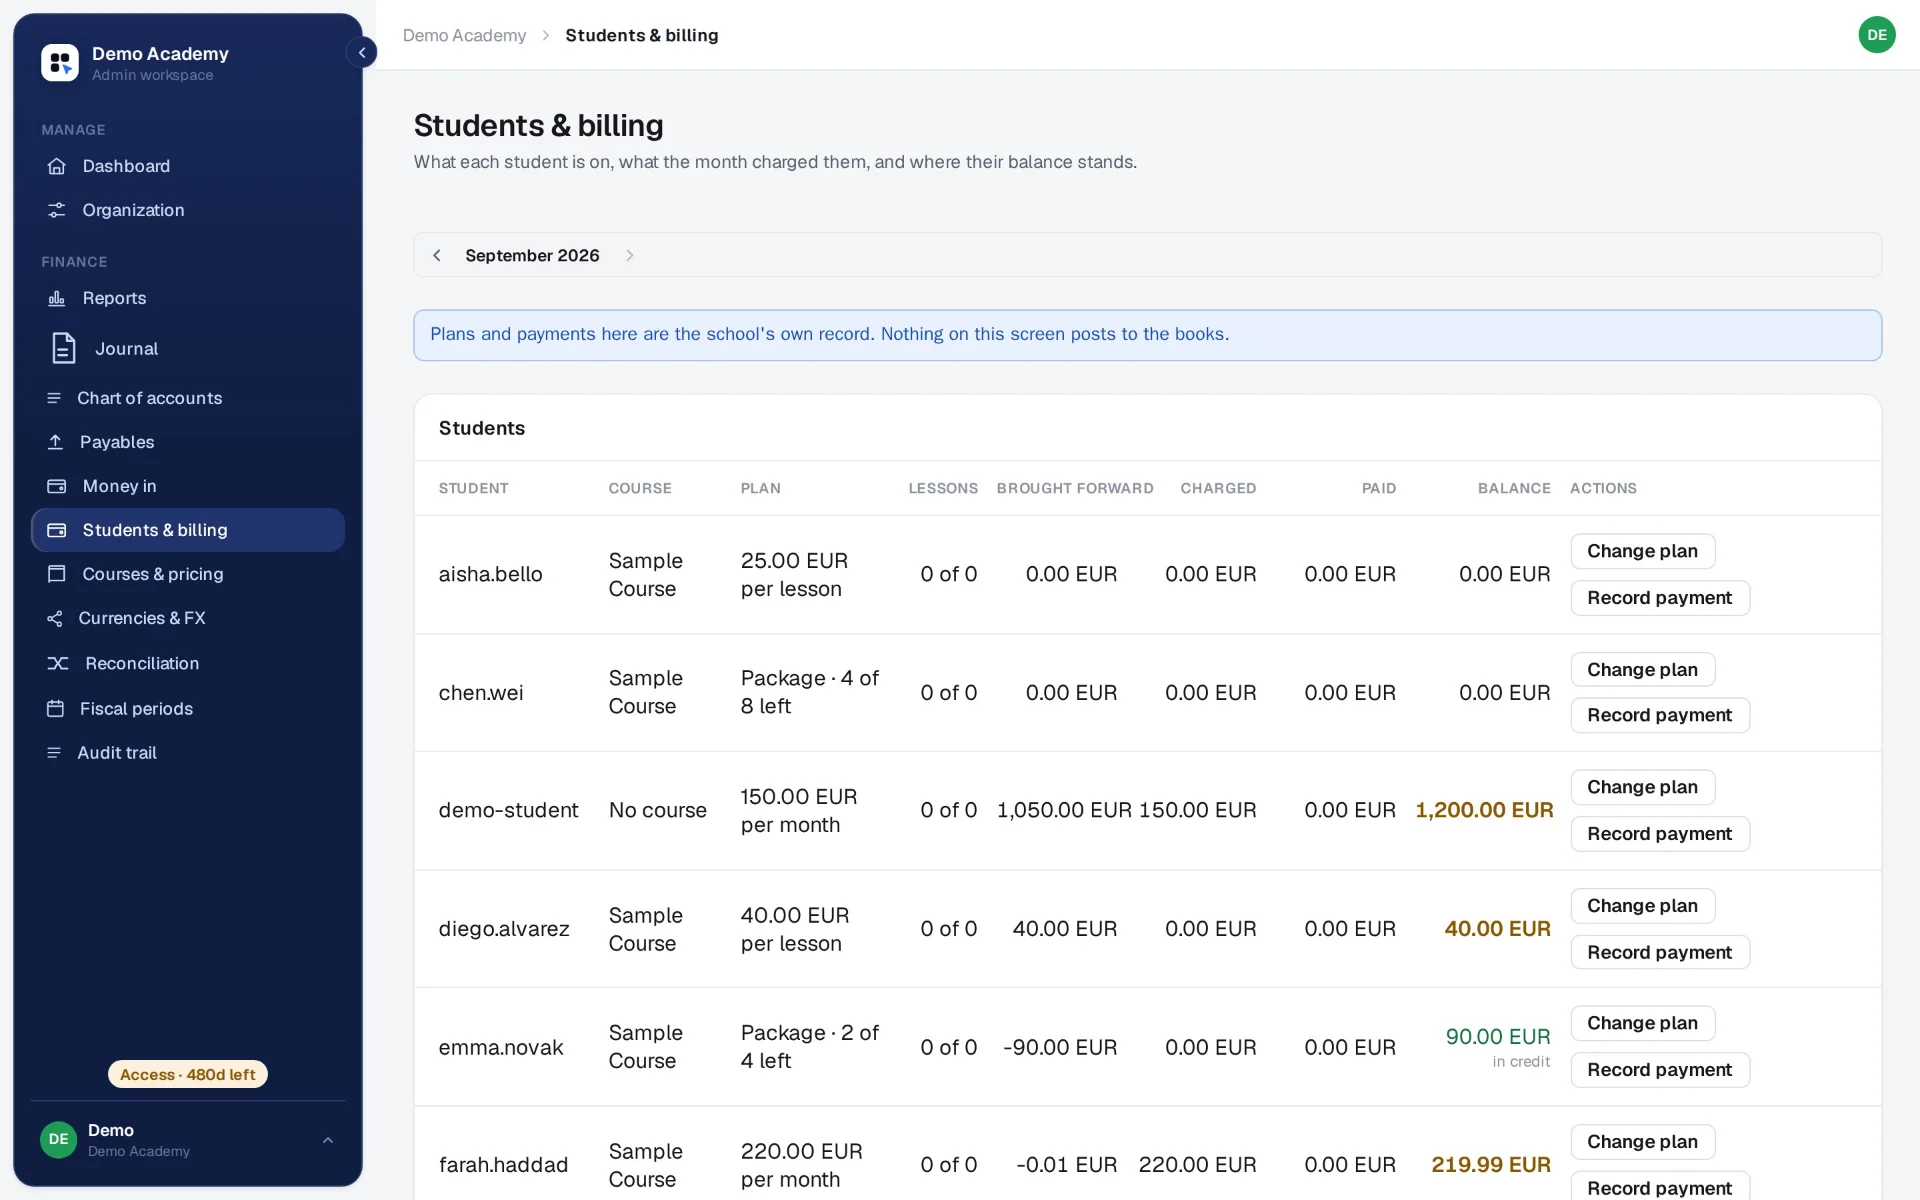Open Audit trail in the sidebar
The image size is (1920, 1200).
[188, 752]
